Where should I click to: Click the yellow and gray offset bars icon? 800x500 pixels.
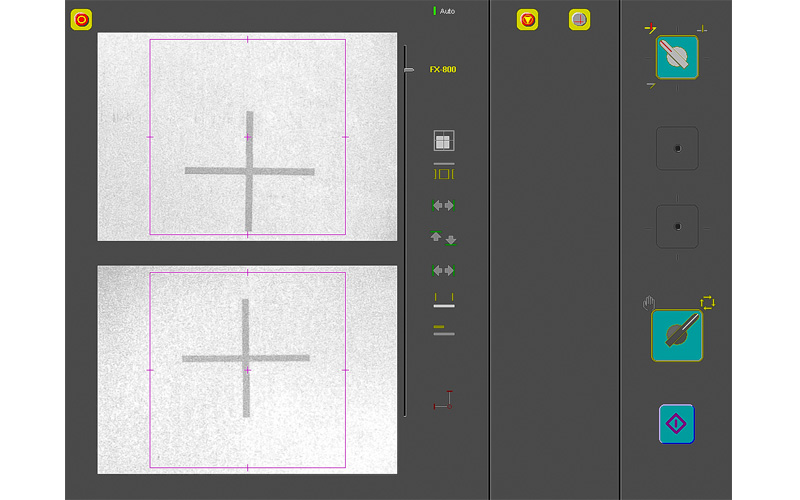tap(443, 330)
